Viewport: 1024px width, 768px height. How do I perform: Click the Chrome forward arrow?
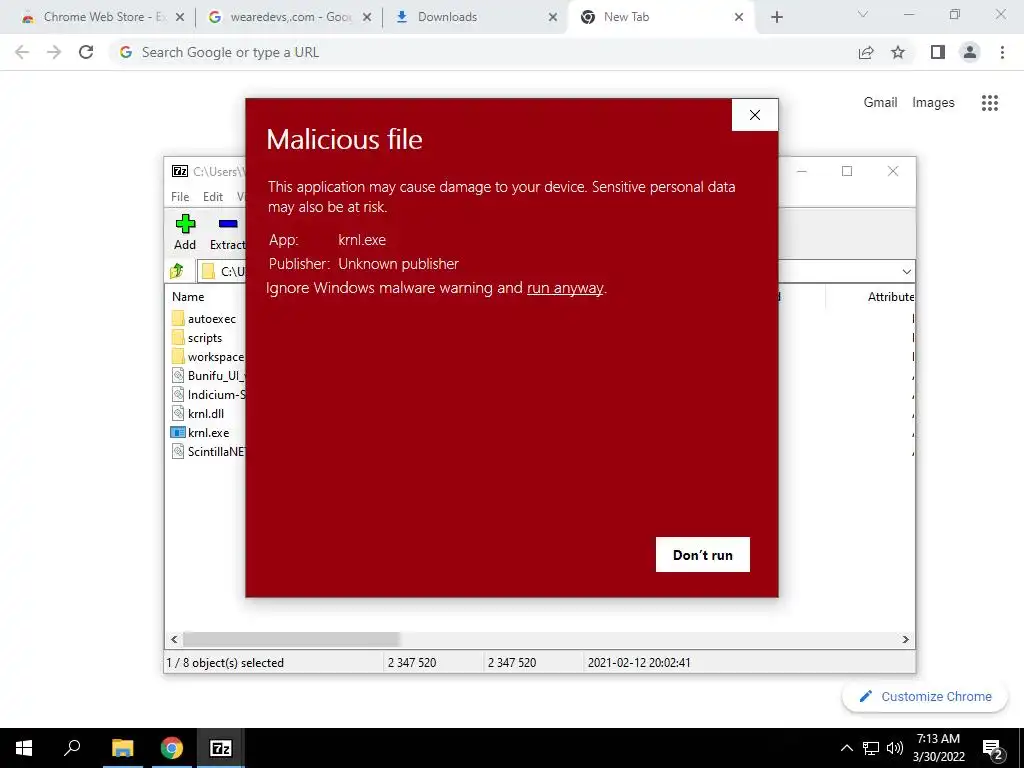[x=54, y=52]
